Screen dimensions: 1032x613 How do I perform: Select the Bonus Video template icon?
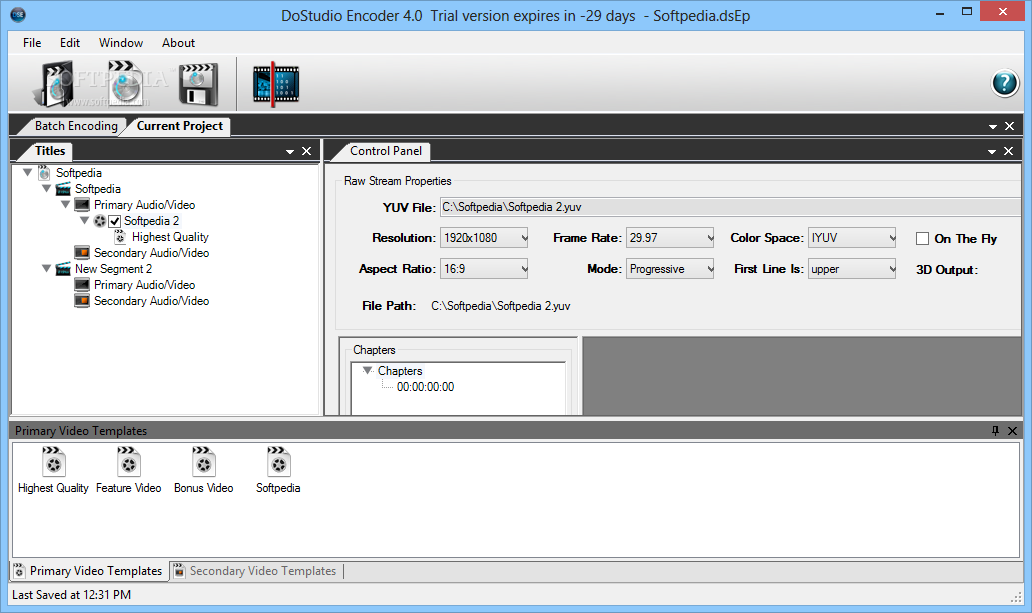click(x=203, y=461)
